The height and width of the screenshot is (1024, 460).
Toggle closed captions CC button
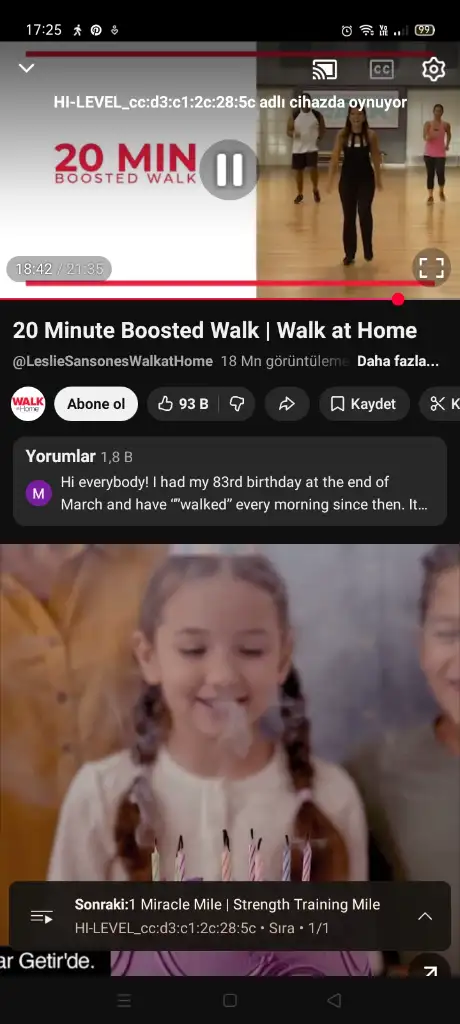[x=382, y=69]
